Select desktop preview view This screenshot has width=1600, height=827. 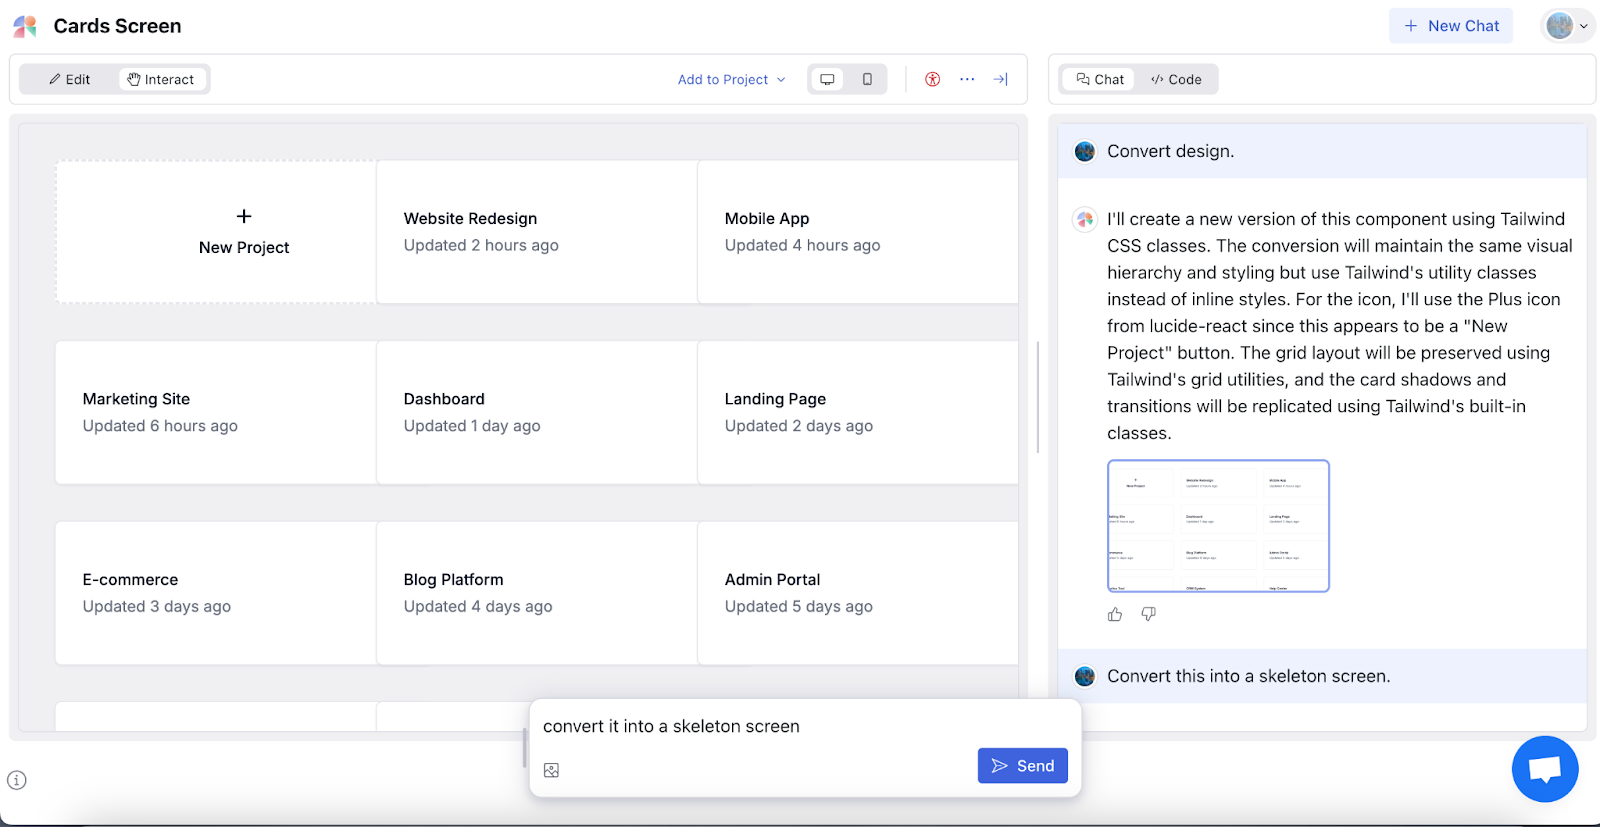pyautogui.click(x=827, y=80)
